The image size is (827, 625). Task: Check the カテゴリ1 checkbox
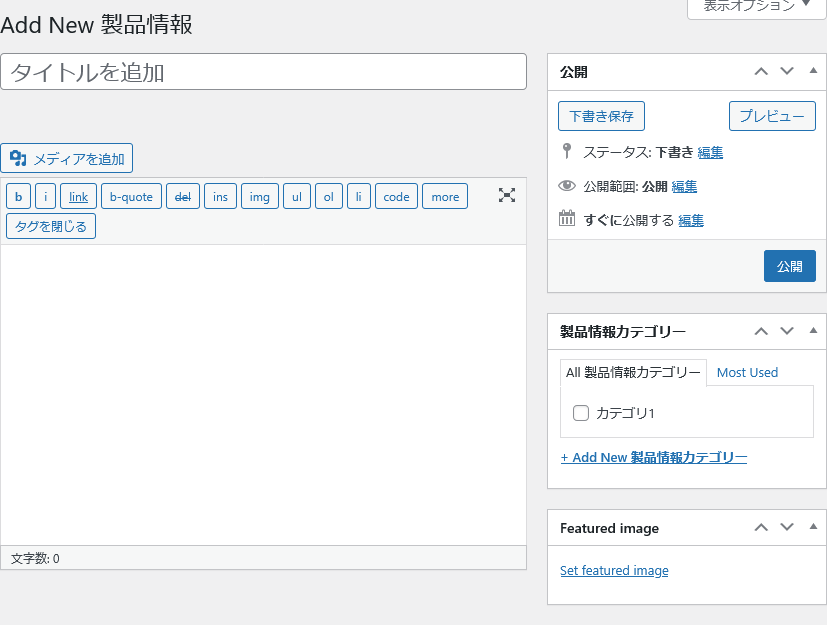[581, 413]
